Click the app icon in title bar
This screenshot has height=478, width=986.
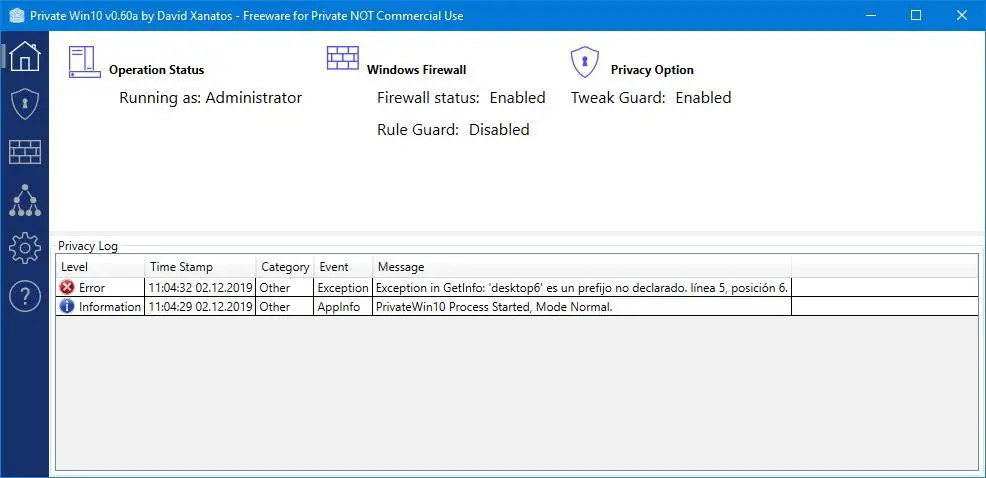tap(17, 15)
